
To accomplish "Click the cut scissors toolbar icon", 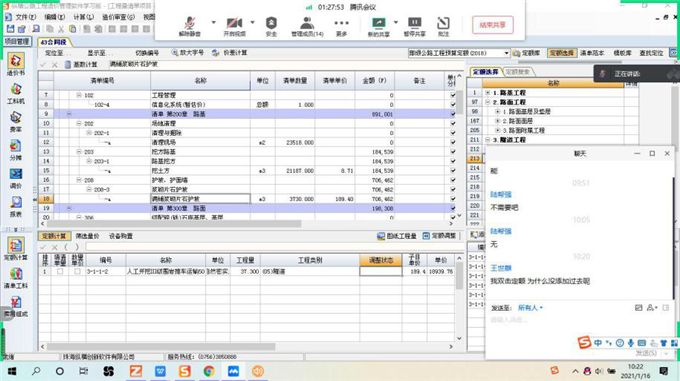I will tap(61, 29).
